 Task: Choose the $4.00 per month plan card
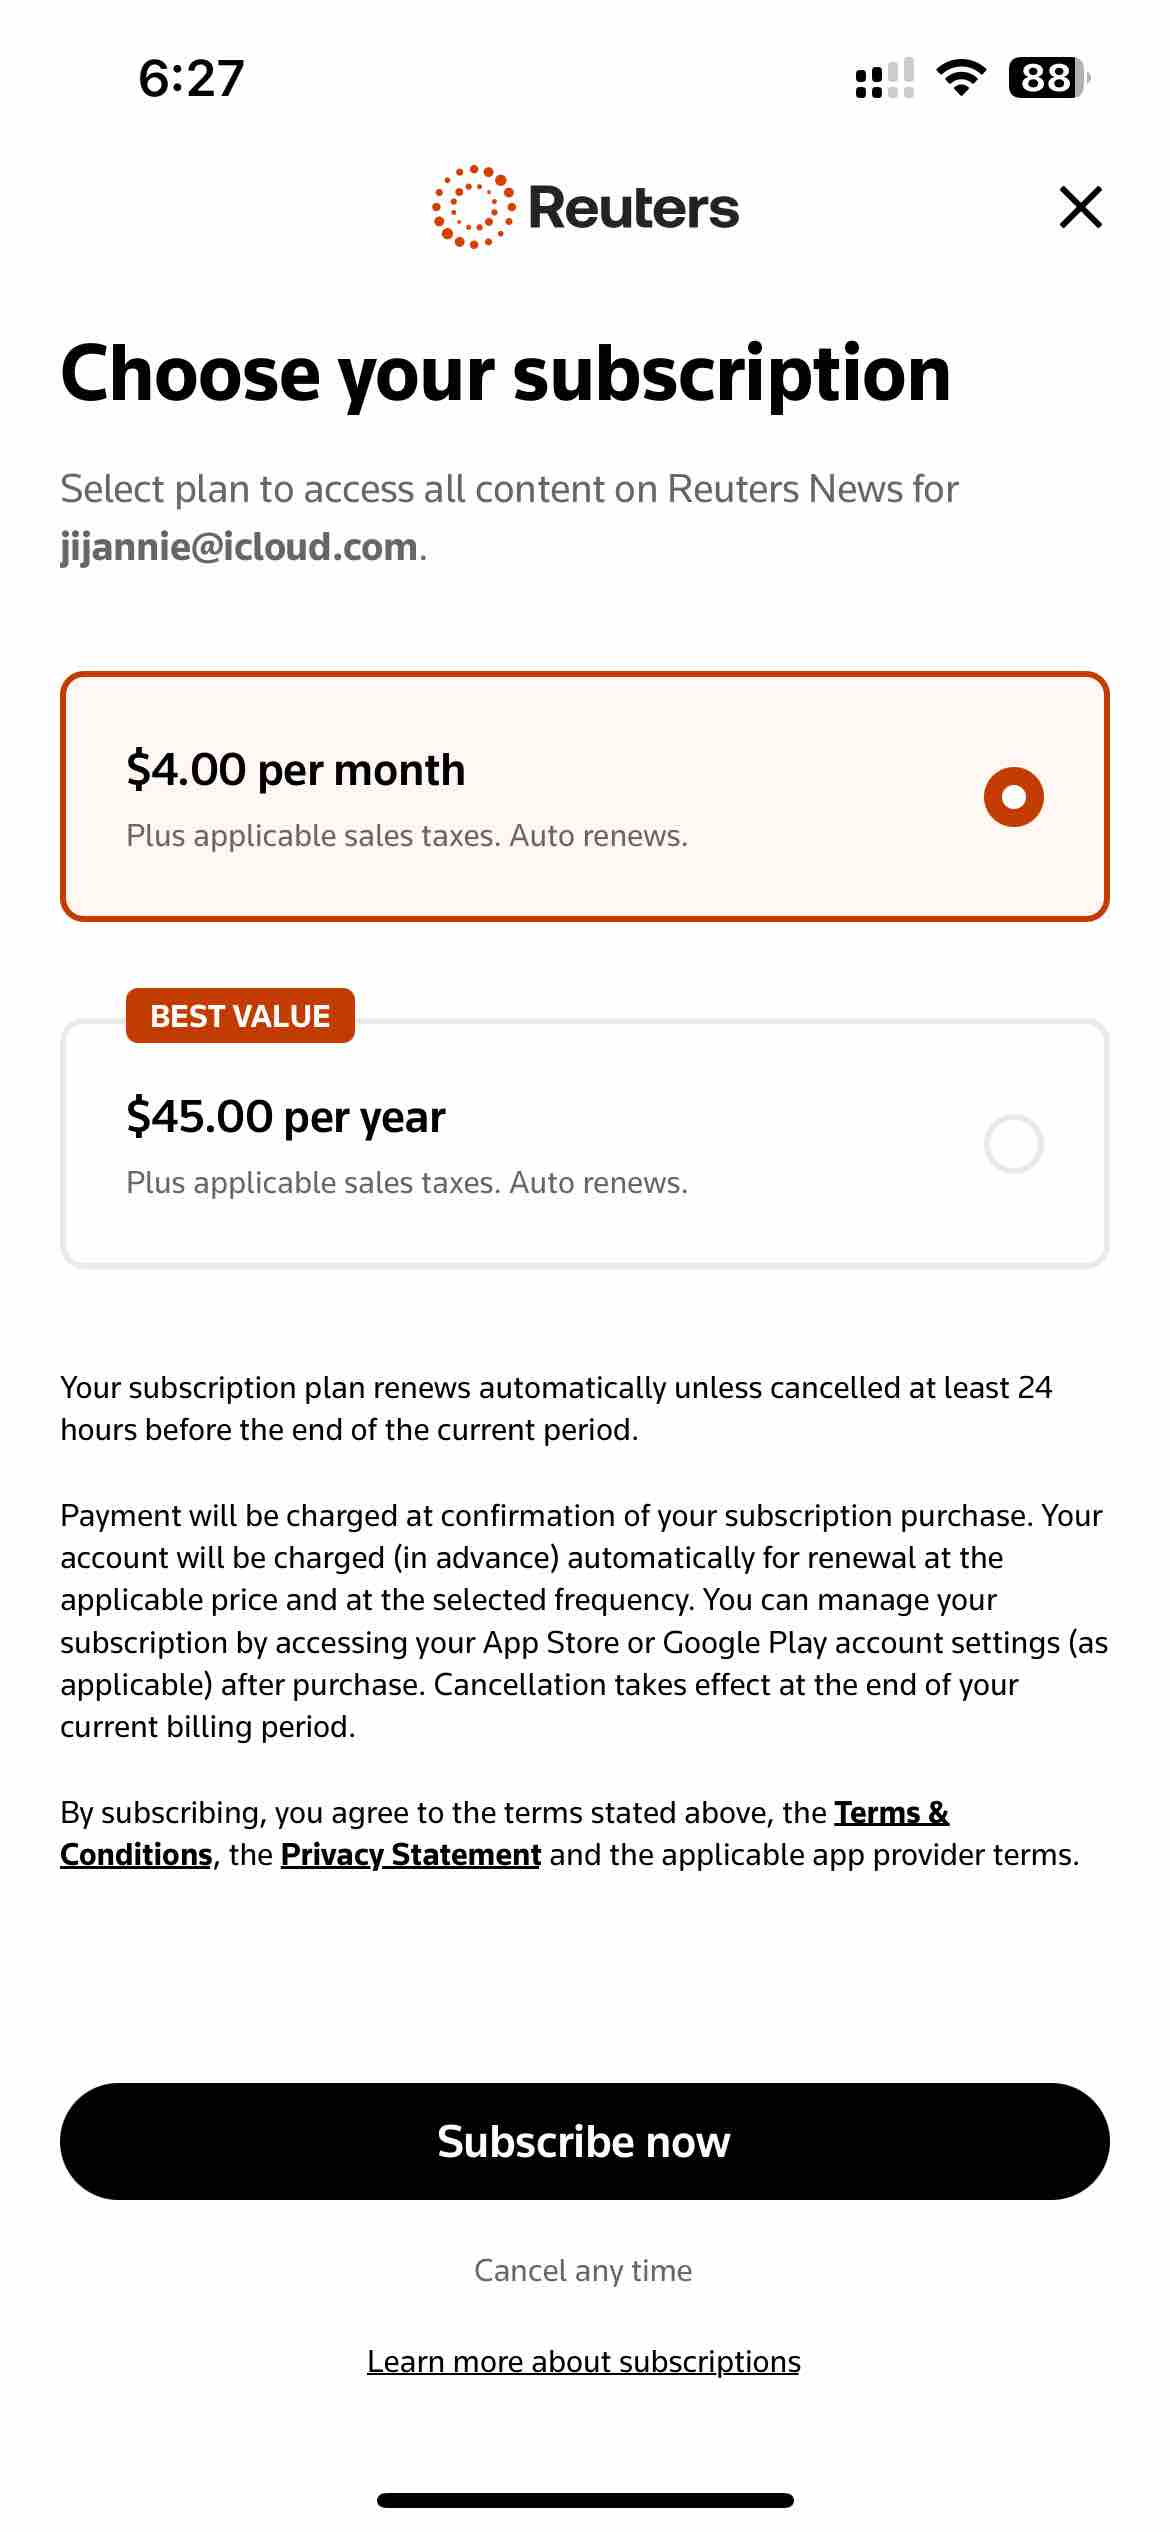(x=585, y=796)
